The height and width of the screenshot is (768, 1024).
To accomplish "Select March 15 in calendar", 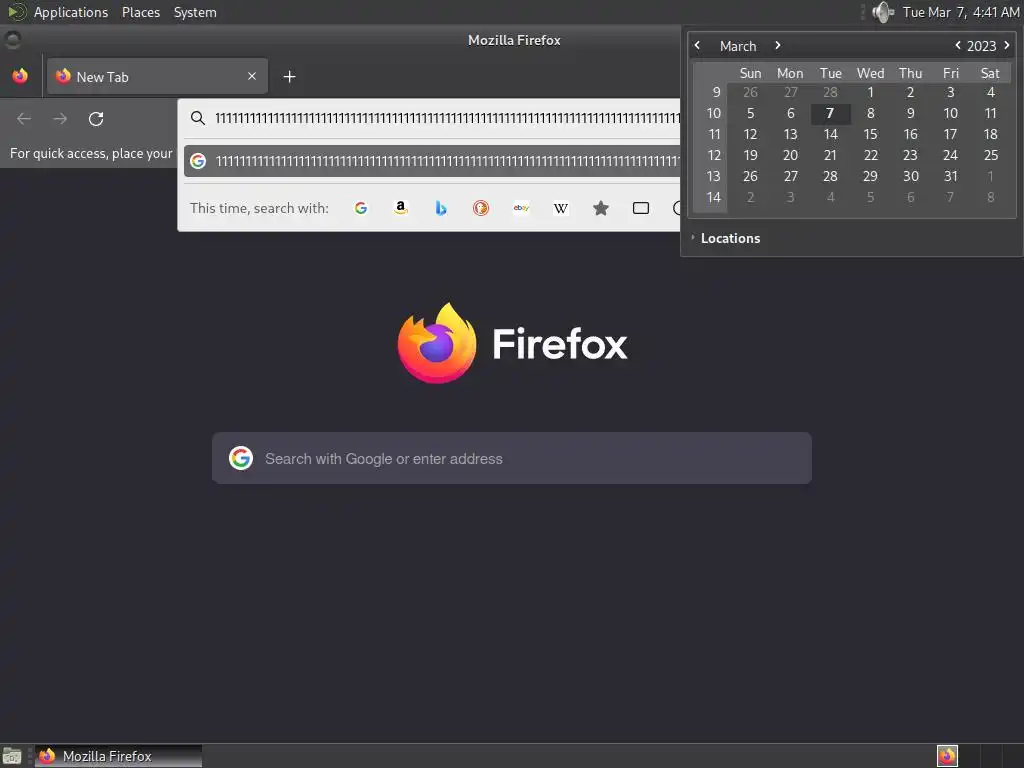I will pyautogui.click(x=871, y=135).
